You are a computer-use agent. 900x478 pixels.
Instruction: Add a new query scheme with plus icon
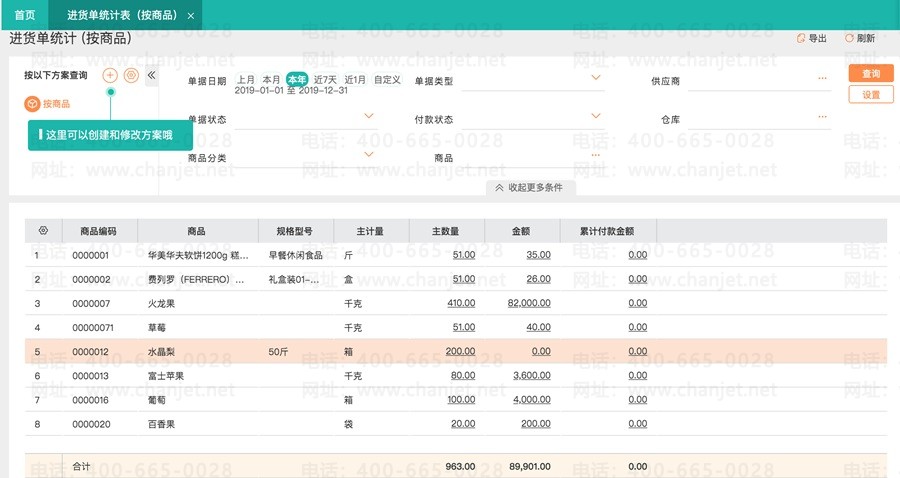tap(110, 75)
